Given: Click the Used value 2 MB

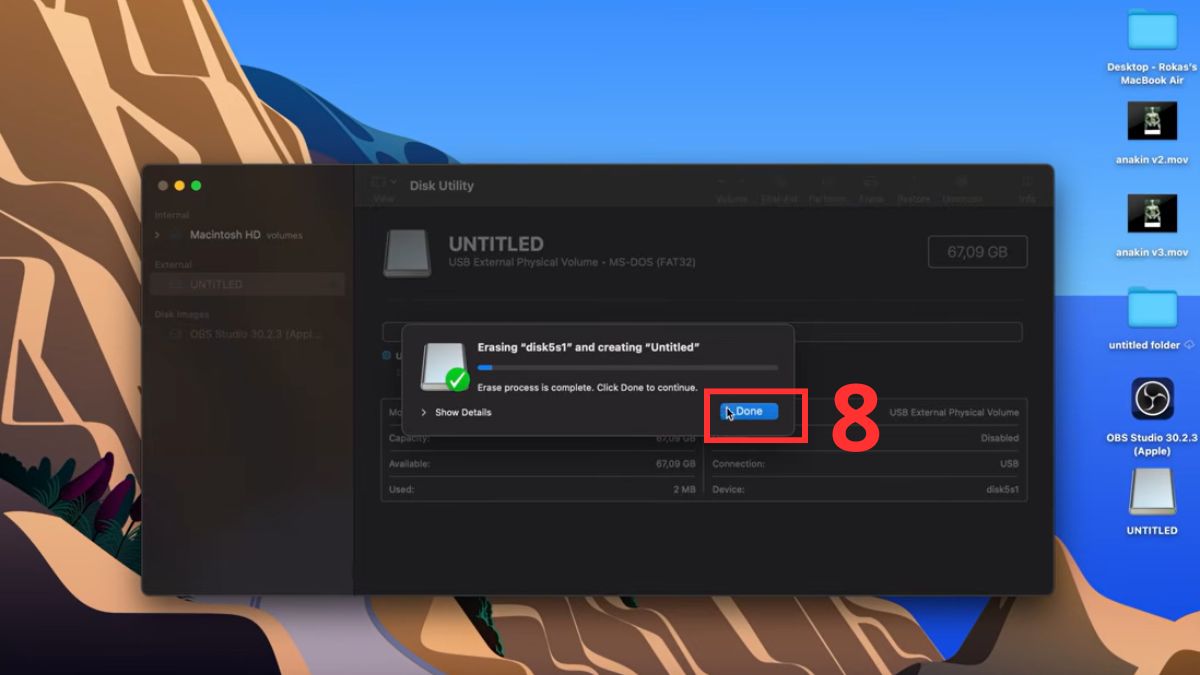Looking at the screenshot, I should tap(684, 490).
